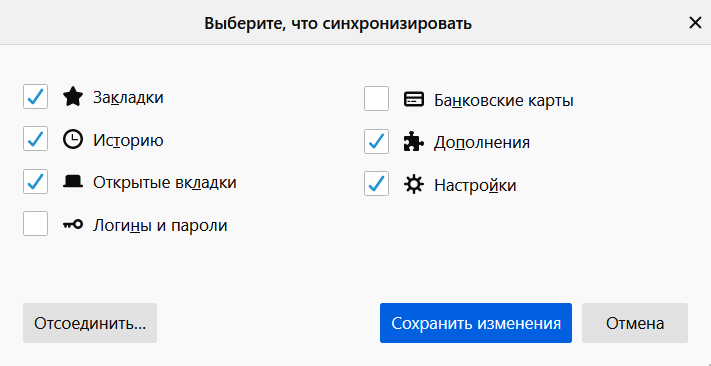The image size is (711, 366).
Task: Uncheck the Настройки checkbox
Action: 376,183
